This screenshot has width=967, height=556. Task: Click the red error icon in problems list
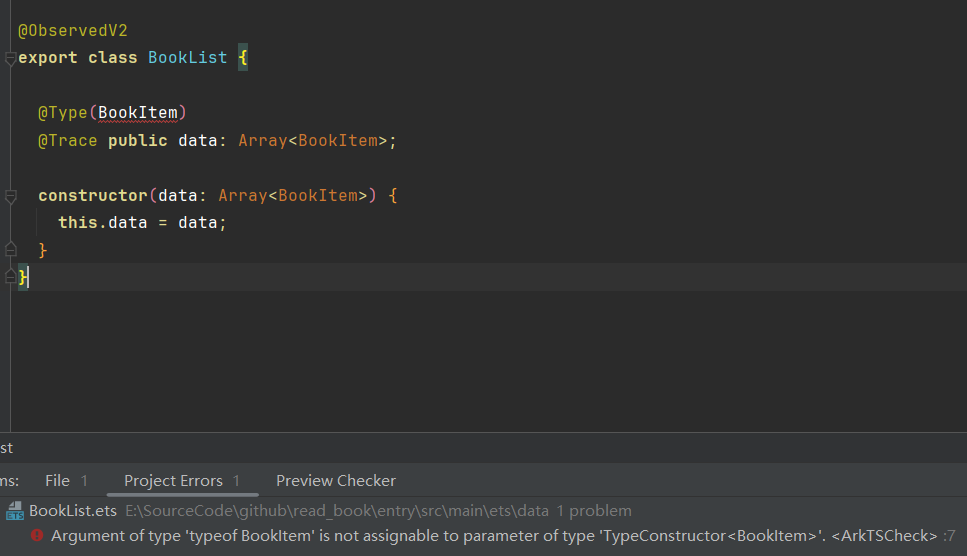(x=37, y=536)
